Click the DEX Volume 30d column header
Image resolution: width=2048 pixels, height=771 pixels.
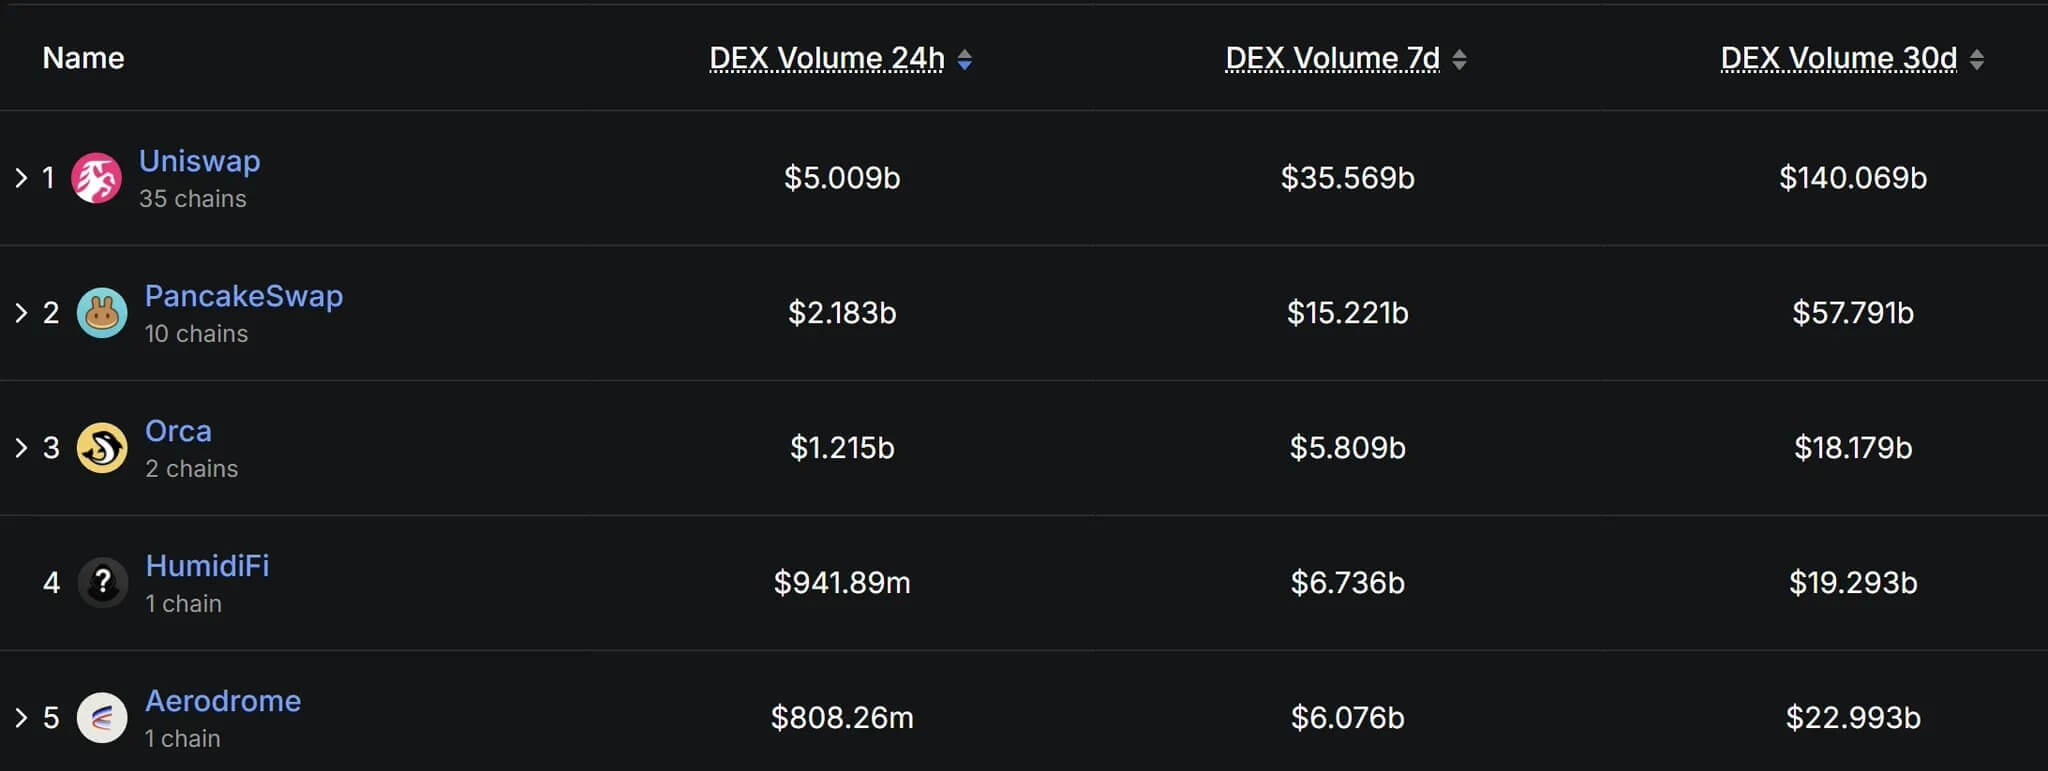[x=1838, y=59]
